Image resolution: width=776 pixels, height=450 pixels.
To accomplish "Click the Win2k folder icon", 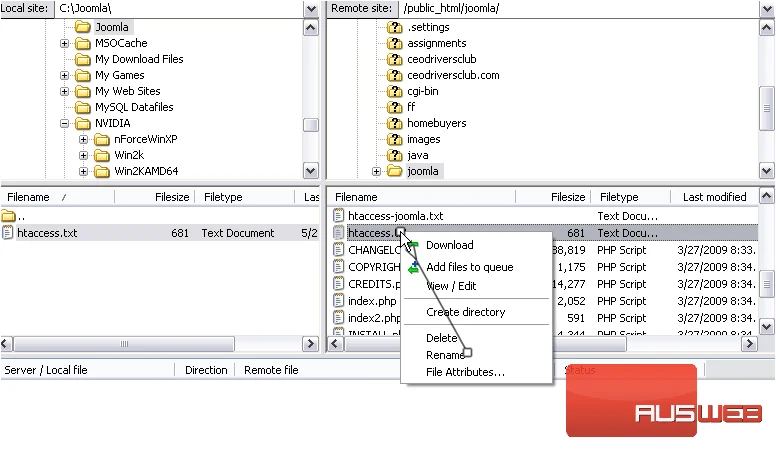I will (x=101, y=155).
